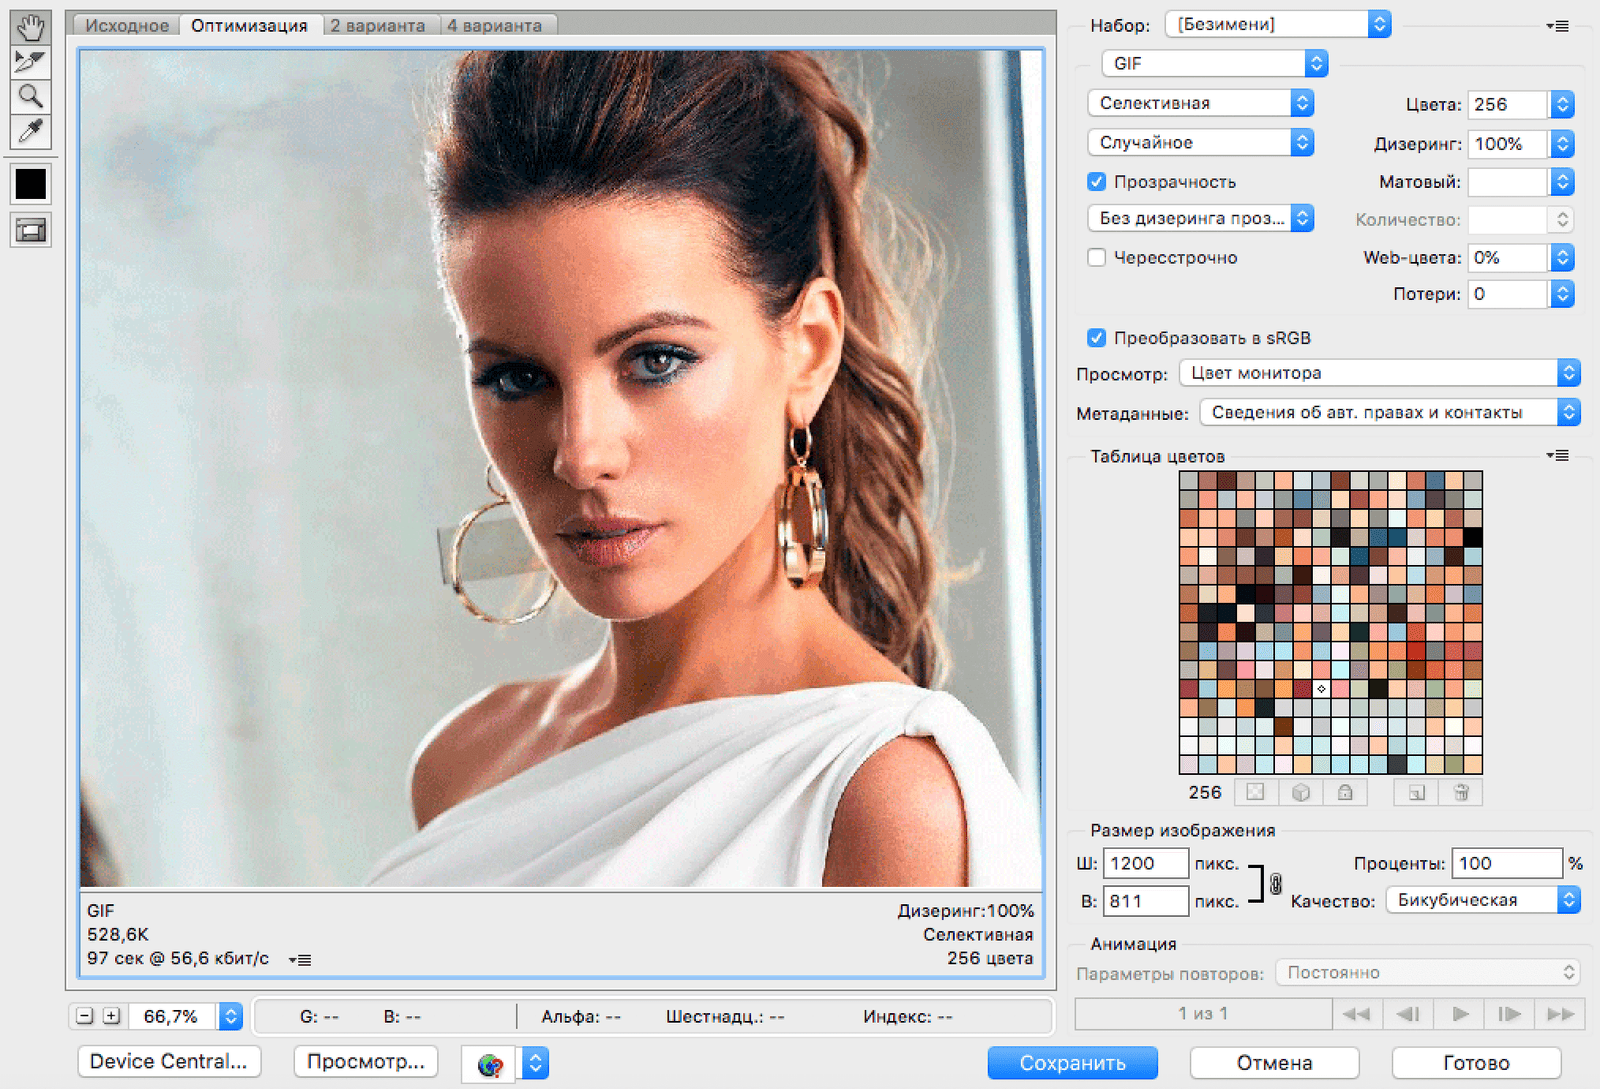Switch to the 4 варианта tab
1600x1089 pixels.
coord(494,25)
